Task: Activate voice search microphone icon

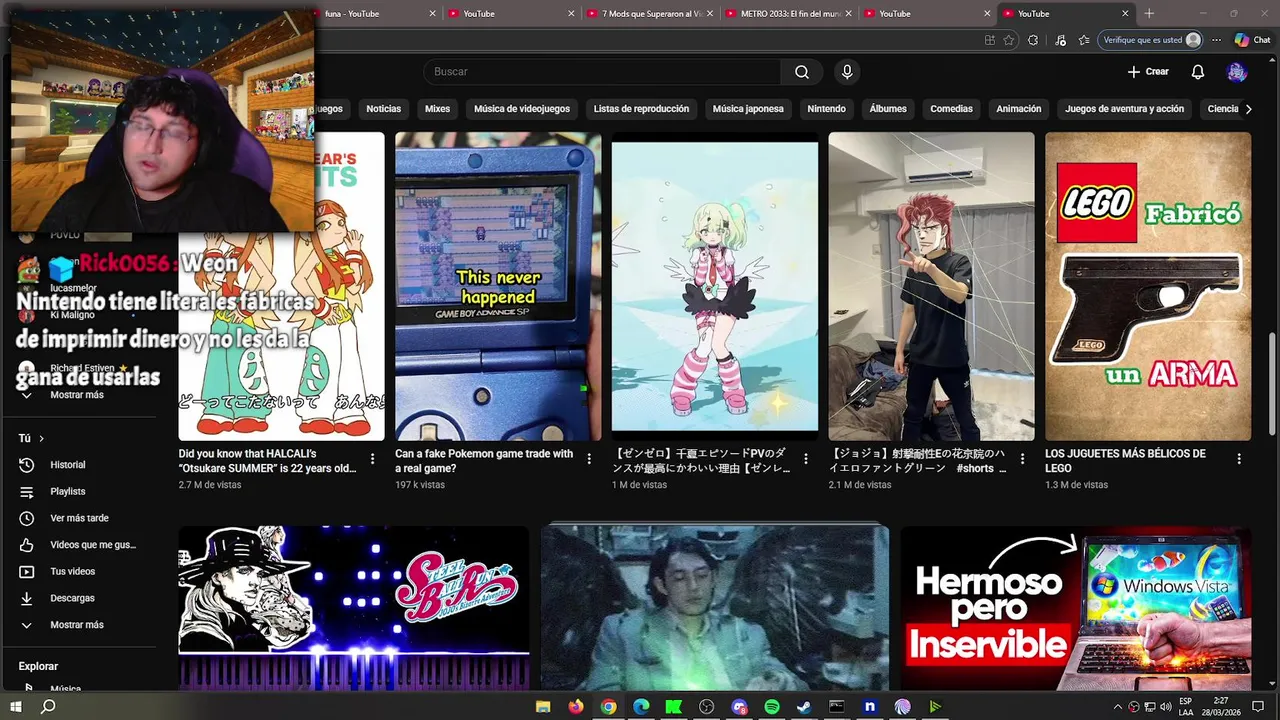Action: click(847, 72)
